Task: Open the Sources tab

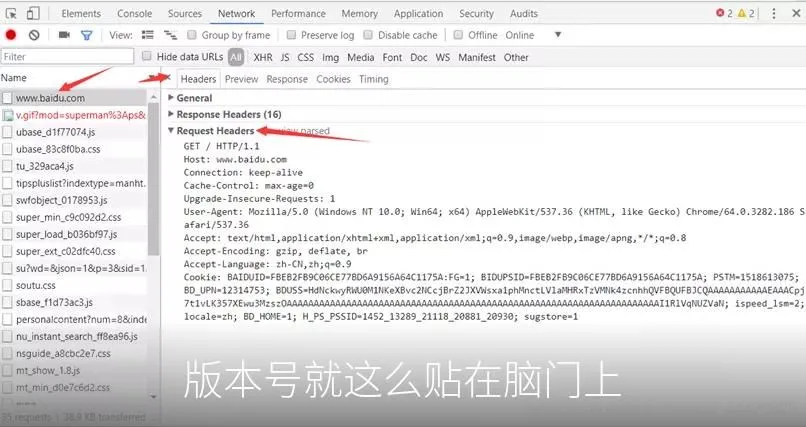Action: tap(185, 13)
